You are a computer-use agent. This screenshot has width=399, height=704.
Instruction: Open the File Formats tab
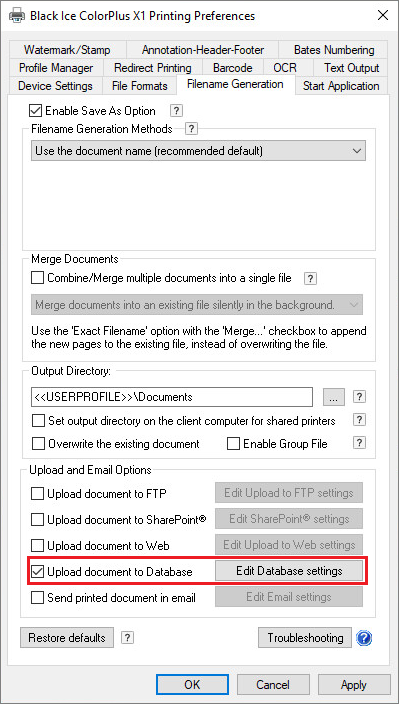[x=140, y=85]
